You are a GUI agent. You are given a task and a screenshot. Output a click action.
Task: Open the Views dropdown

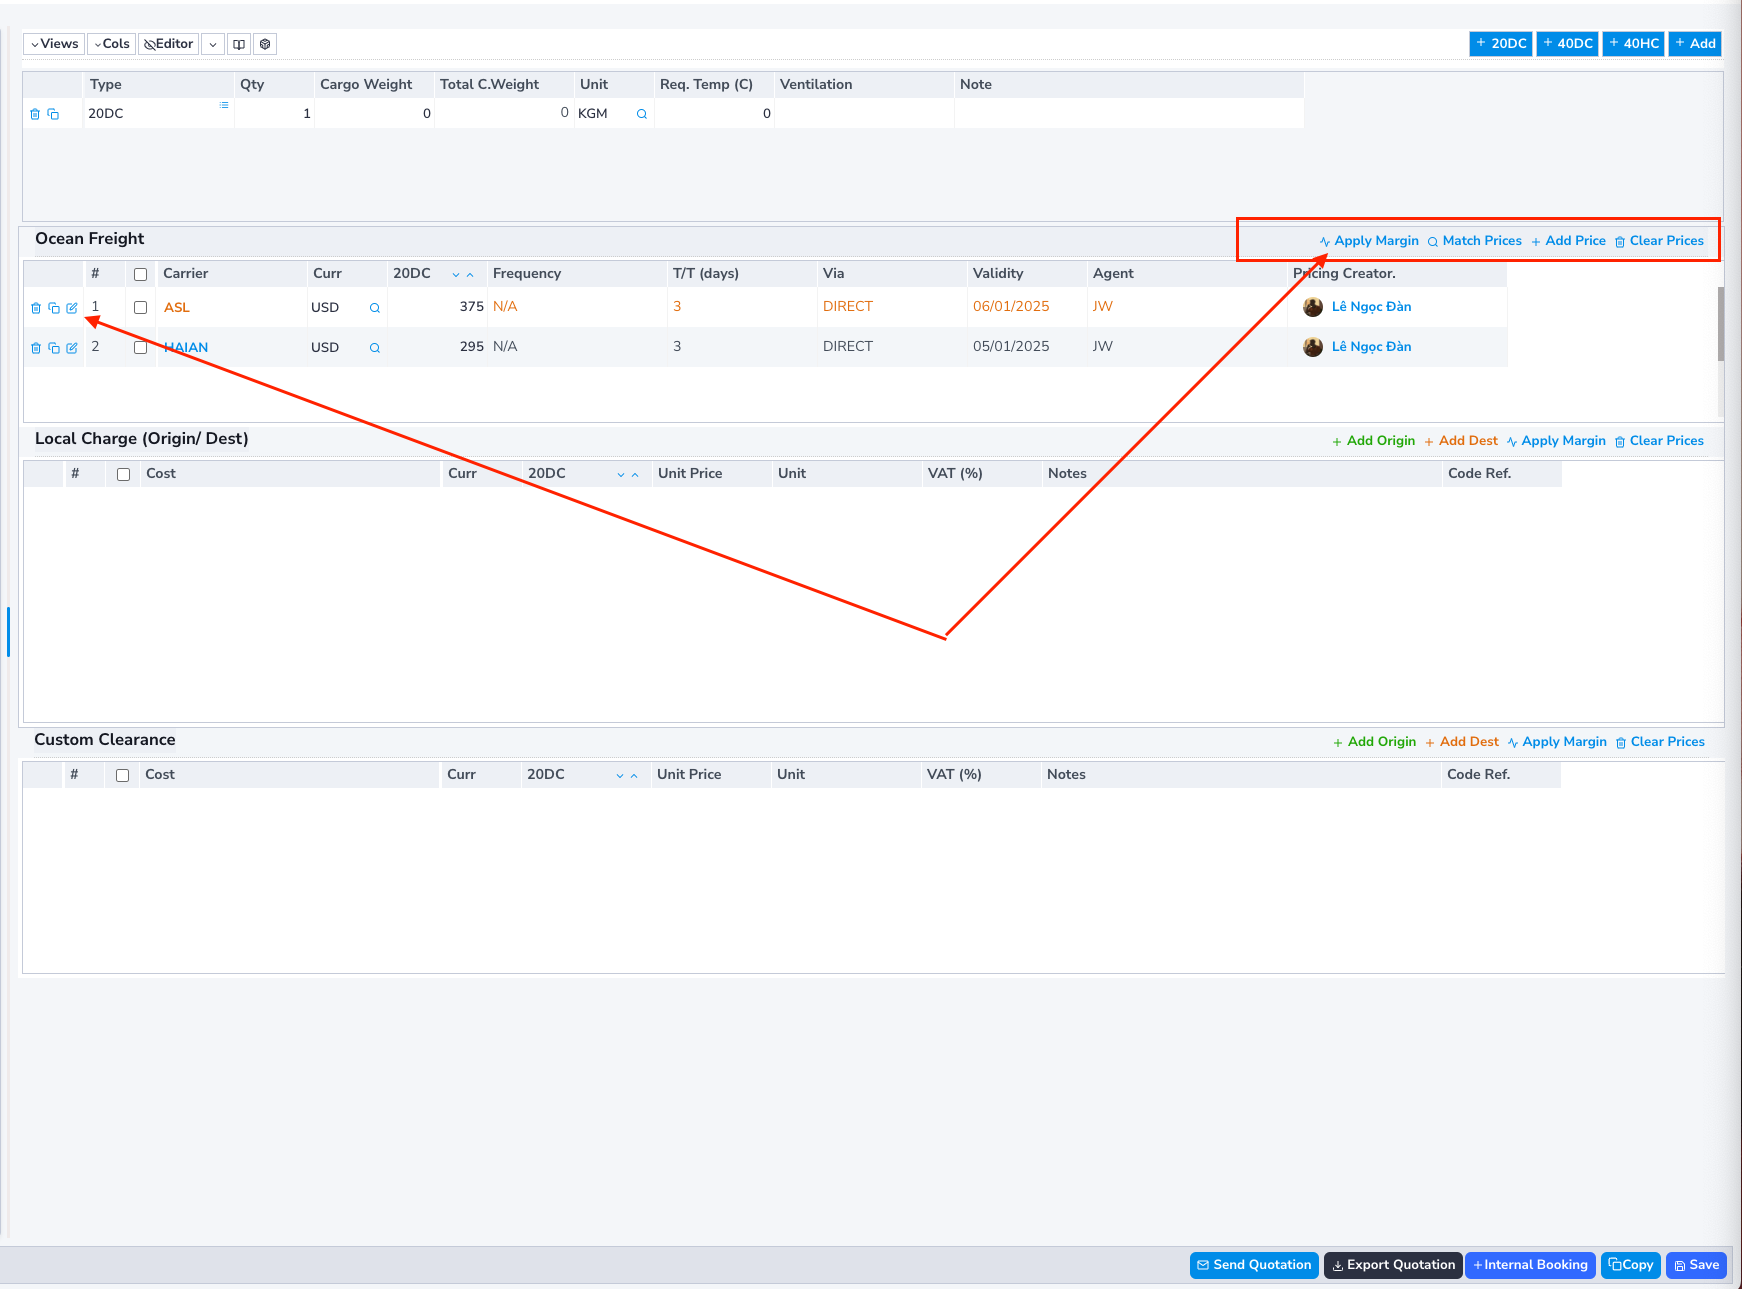52,43
